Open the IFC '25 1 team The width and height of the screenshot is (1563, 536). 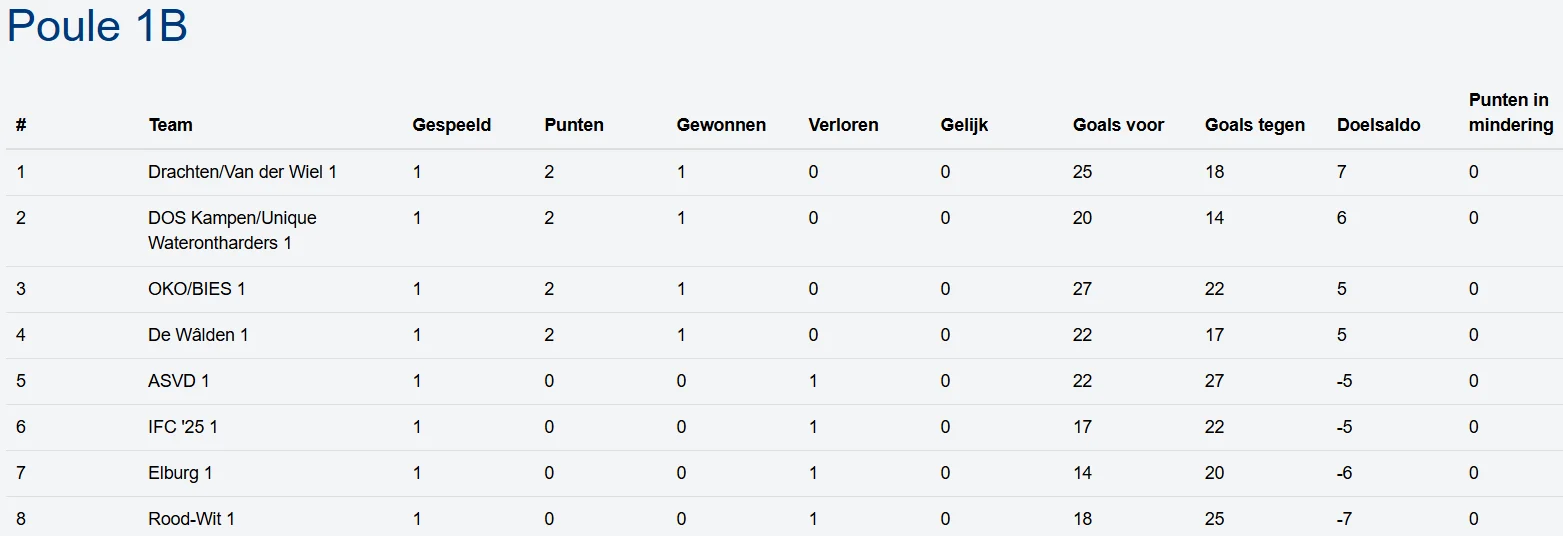tap(183, 427)
